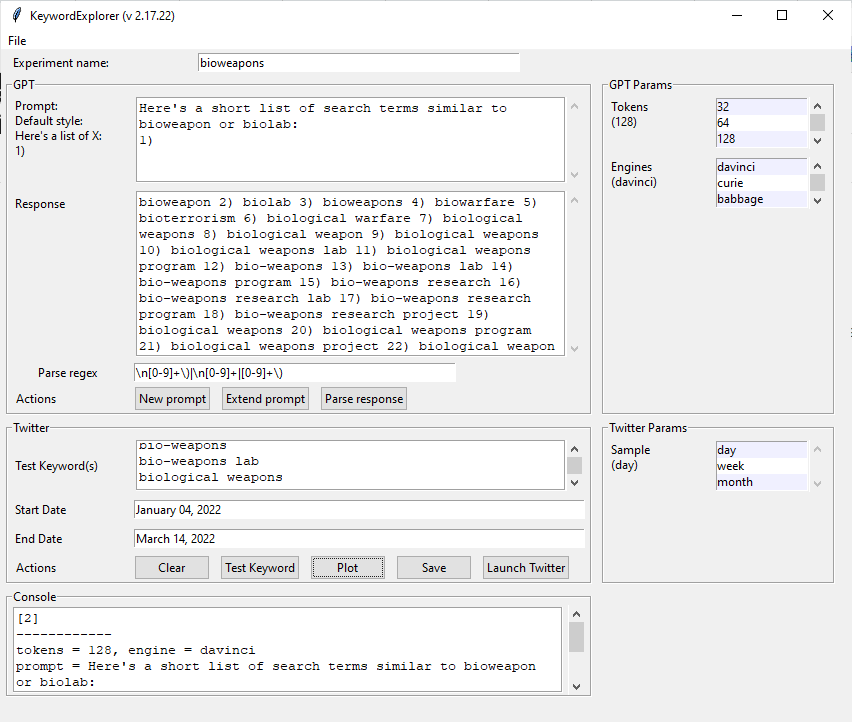Select 32 in the Tokens list
Image resolution: width=852 pixels, height=722 pixels.
pyautogui.click(x=760, y=107)
